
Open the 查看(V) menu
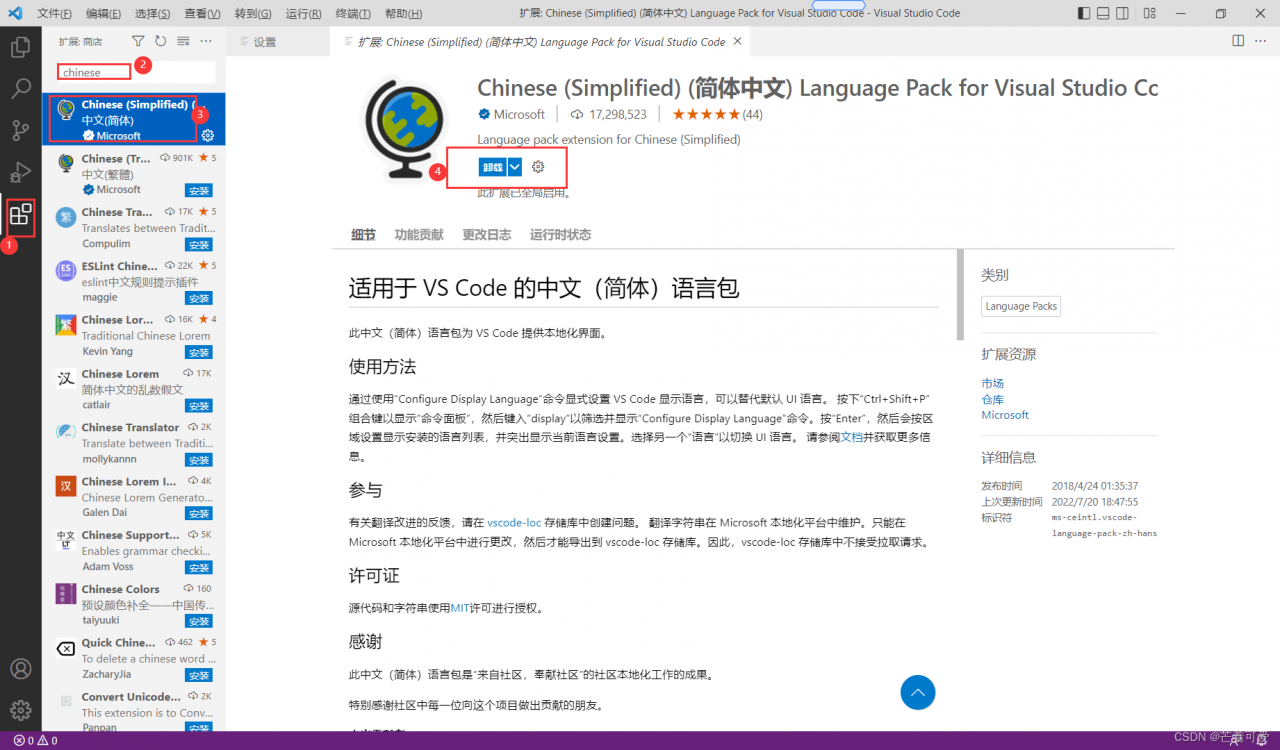point(203,14)
